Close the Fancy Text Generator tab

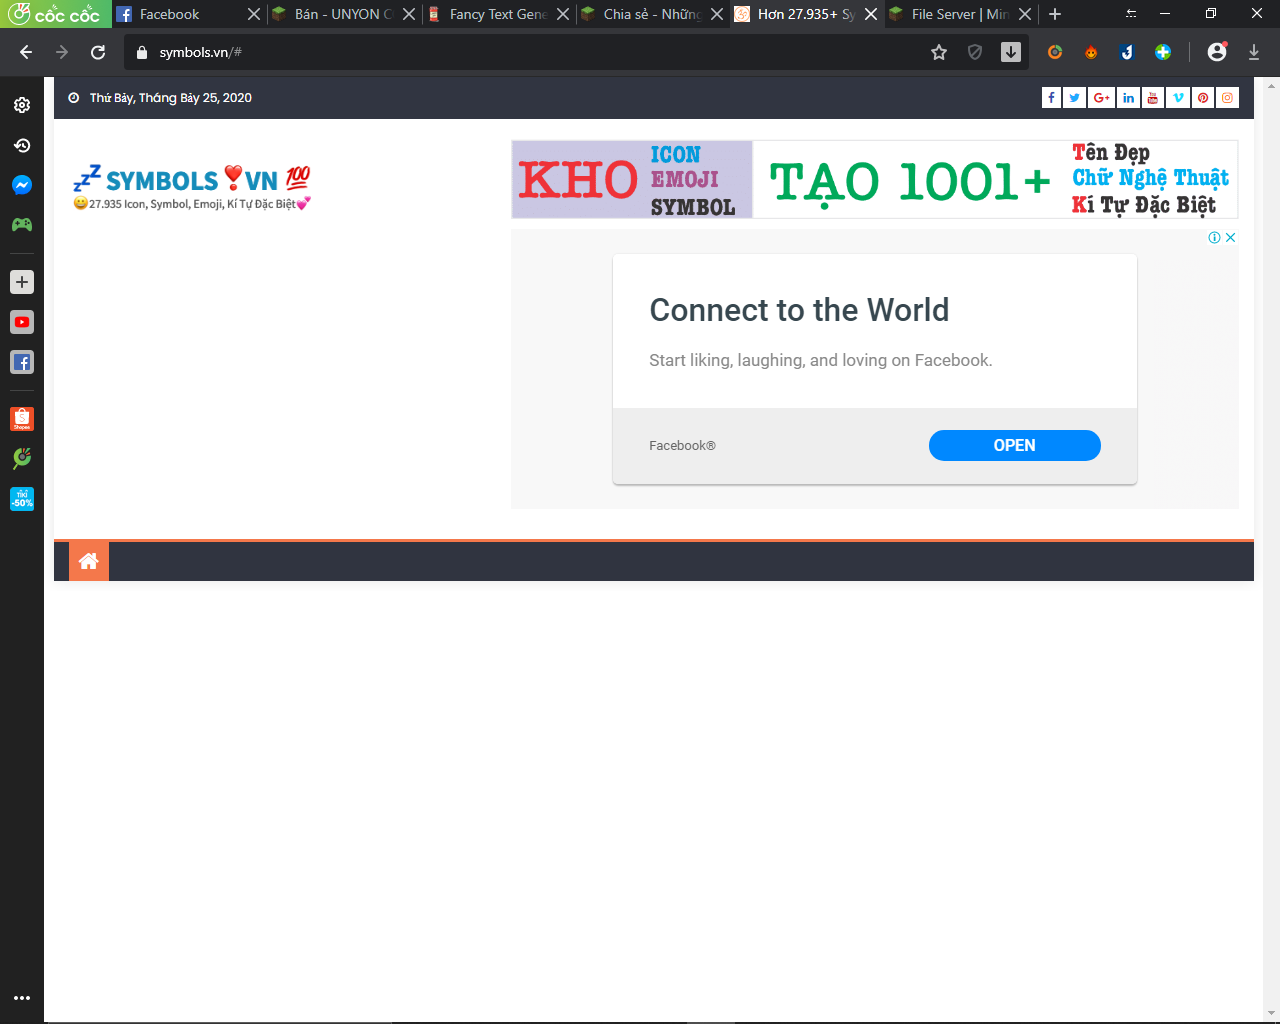coord(563,14)
